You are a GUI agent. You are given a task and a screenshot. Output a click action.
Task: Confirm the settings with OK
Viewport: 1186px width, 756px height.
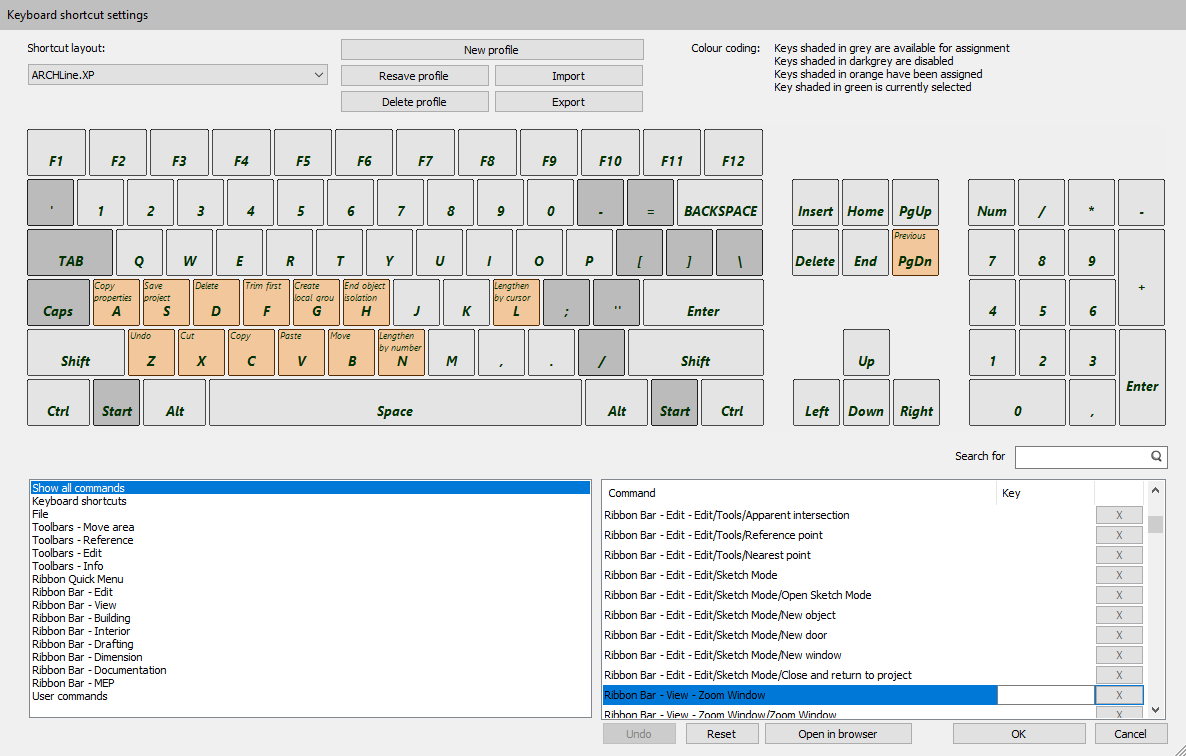(x=1019, y=734)
